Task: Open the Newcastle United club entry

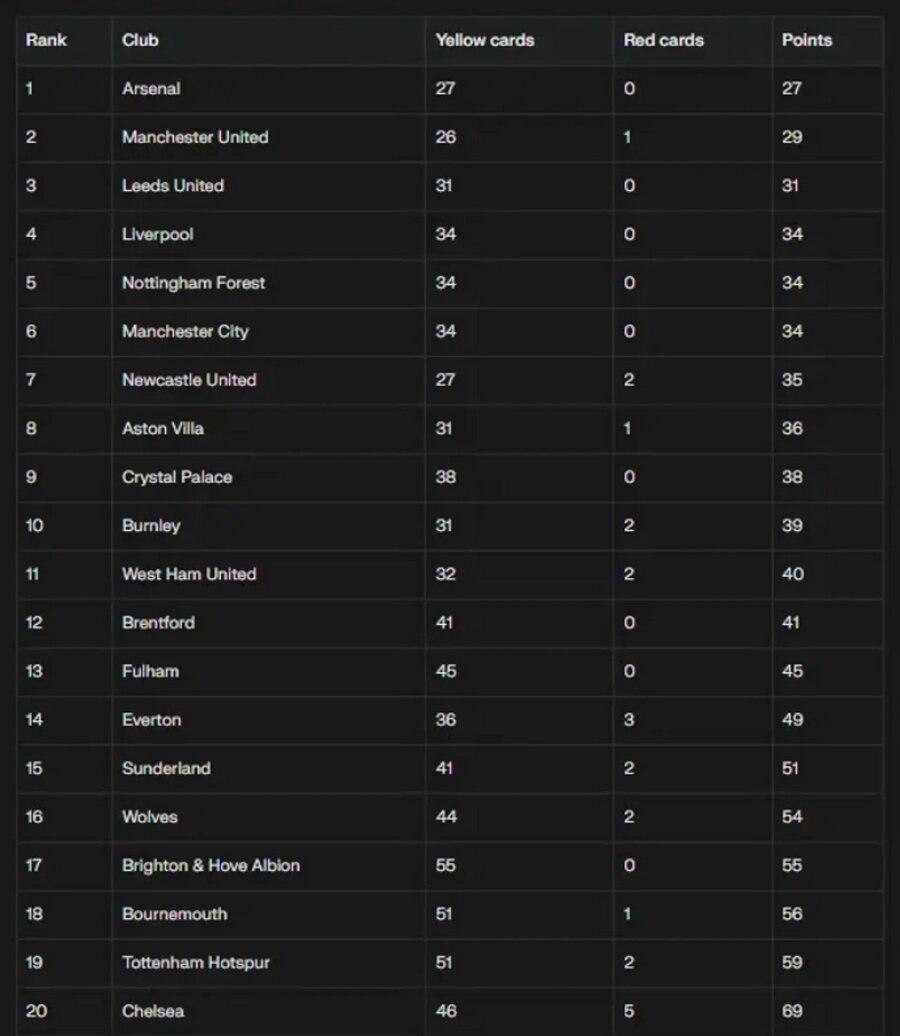Action: click(189, 380)
